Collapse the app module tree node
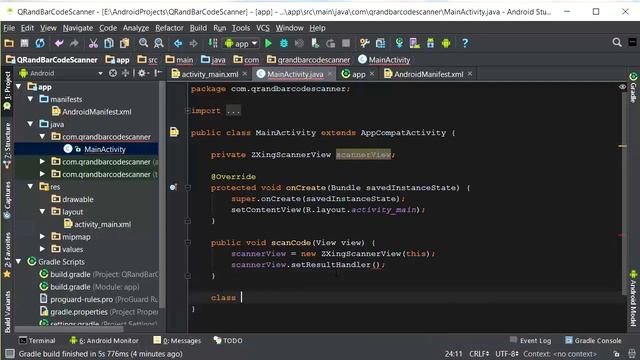Screen dimensions: 640x360 coord(18,87)
